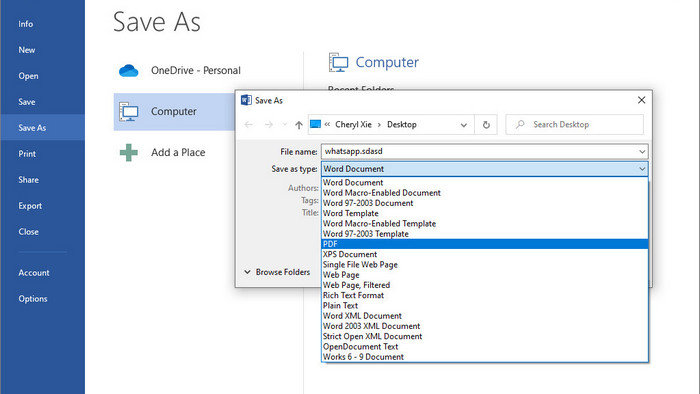The image size is (700, 394).
Task: Close the Save As dialog
Action: pos(642,100)
